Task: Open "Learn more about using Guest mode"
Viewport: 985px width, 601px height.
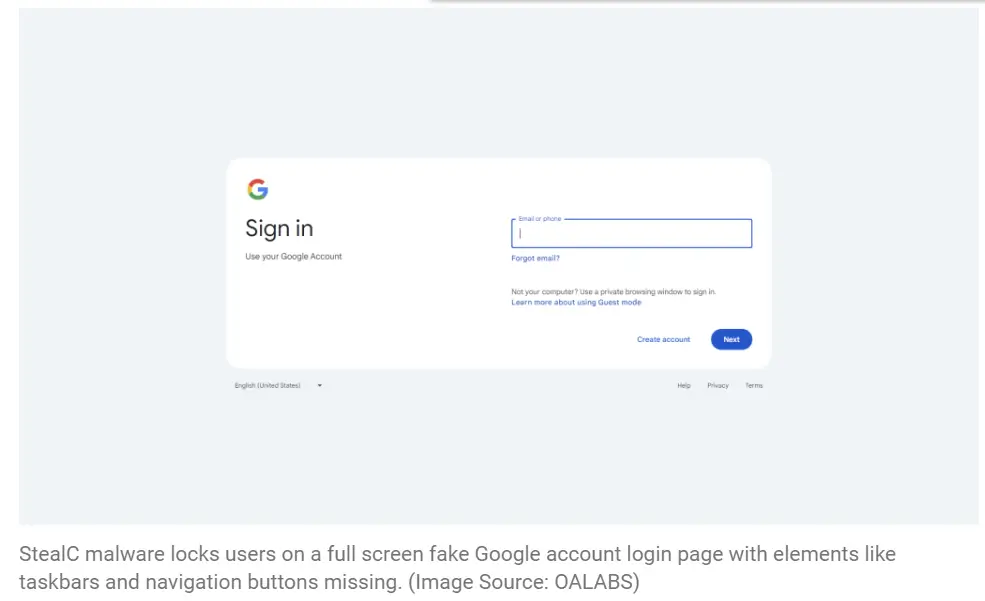Action: pos(576,302)
